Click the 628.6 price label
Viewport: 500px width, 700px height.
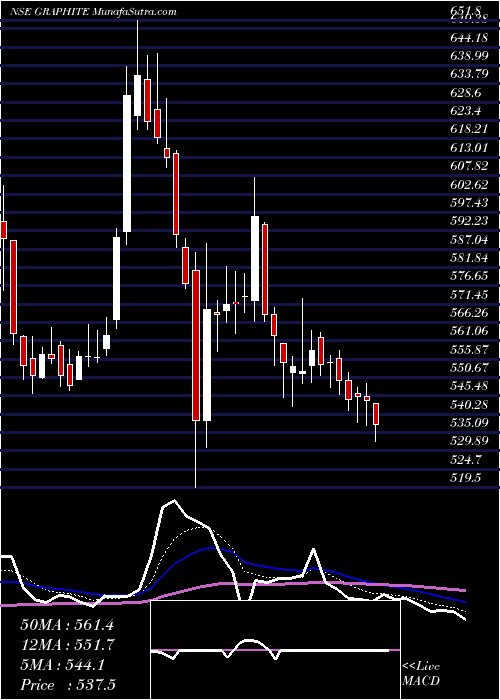click(468, 92)
